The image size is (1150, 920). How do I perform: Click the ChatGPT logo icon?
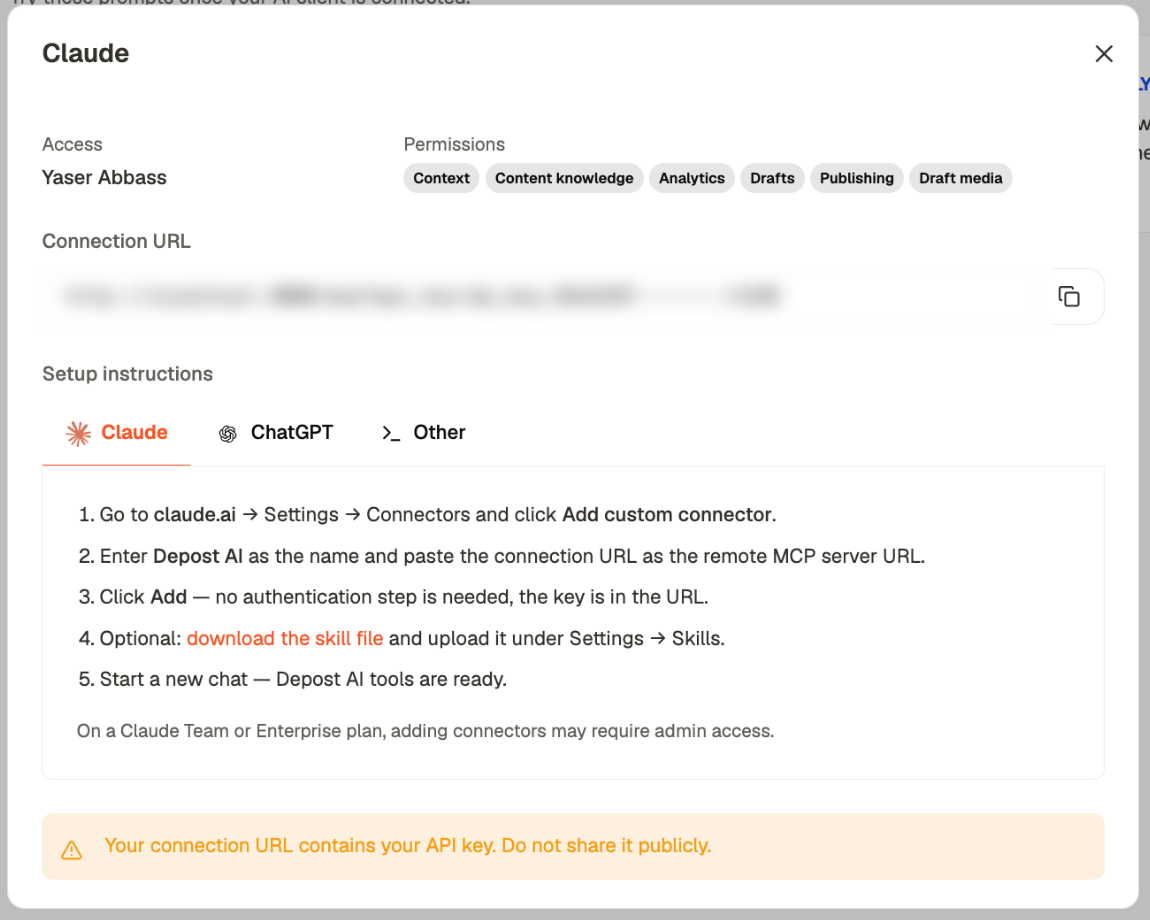click(x=228, y=434)
